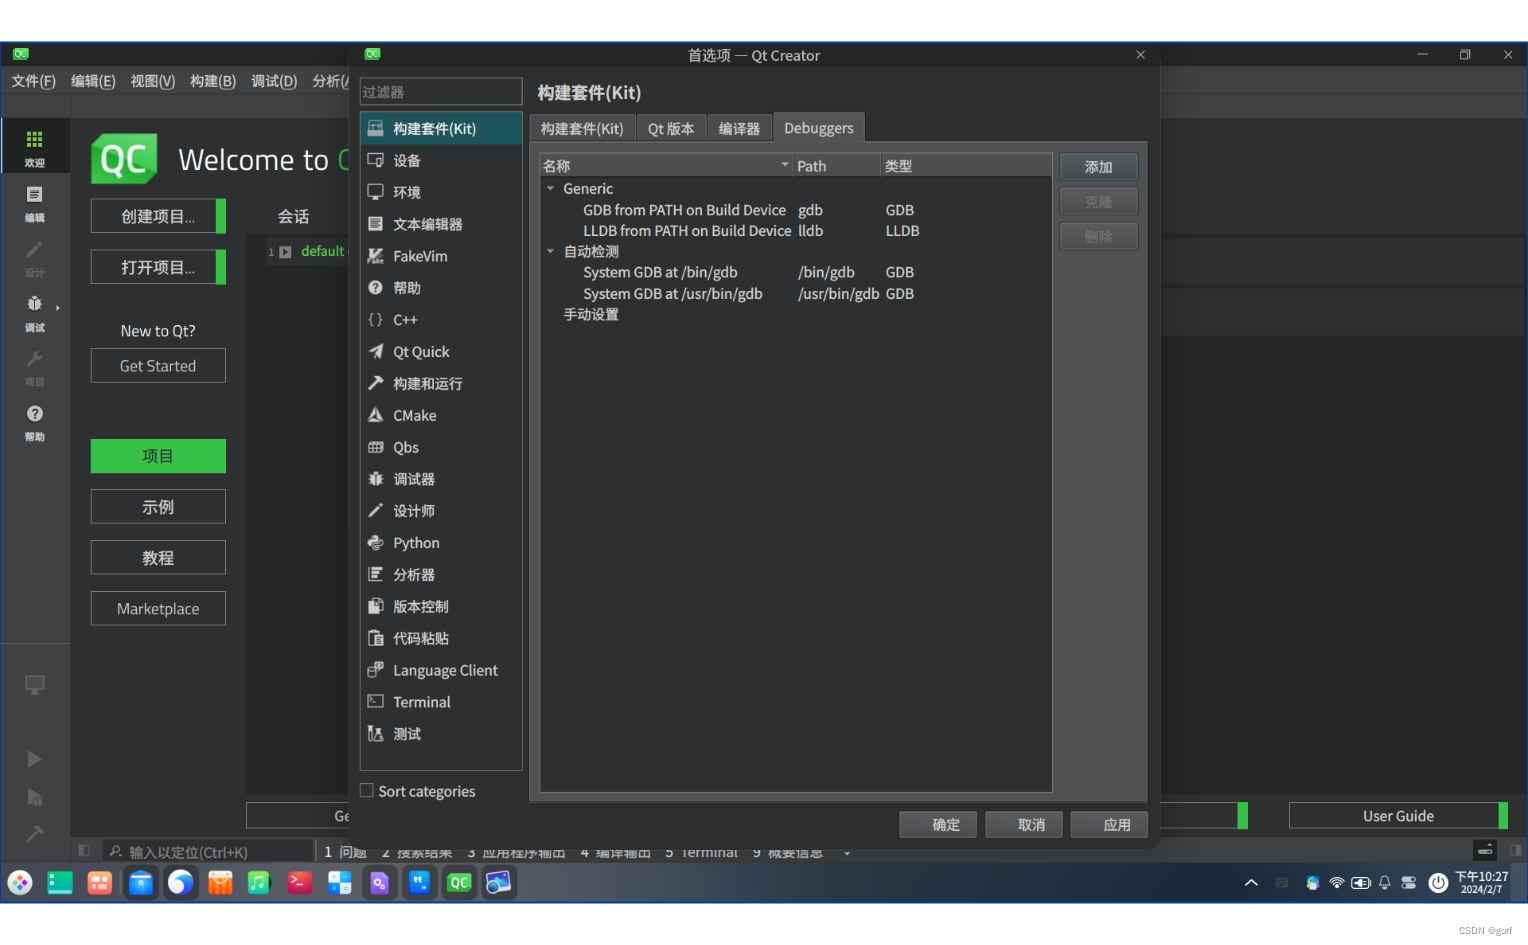Click the Build hammer icon
The width and height of the screenshot is (1528, 945).
point(34,834)
